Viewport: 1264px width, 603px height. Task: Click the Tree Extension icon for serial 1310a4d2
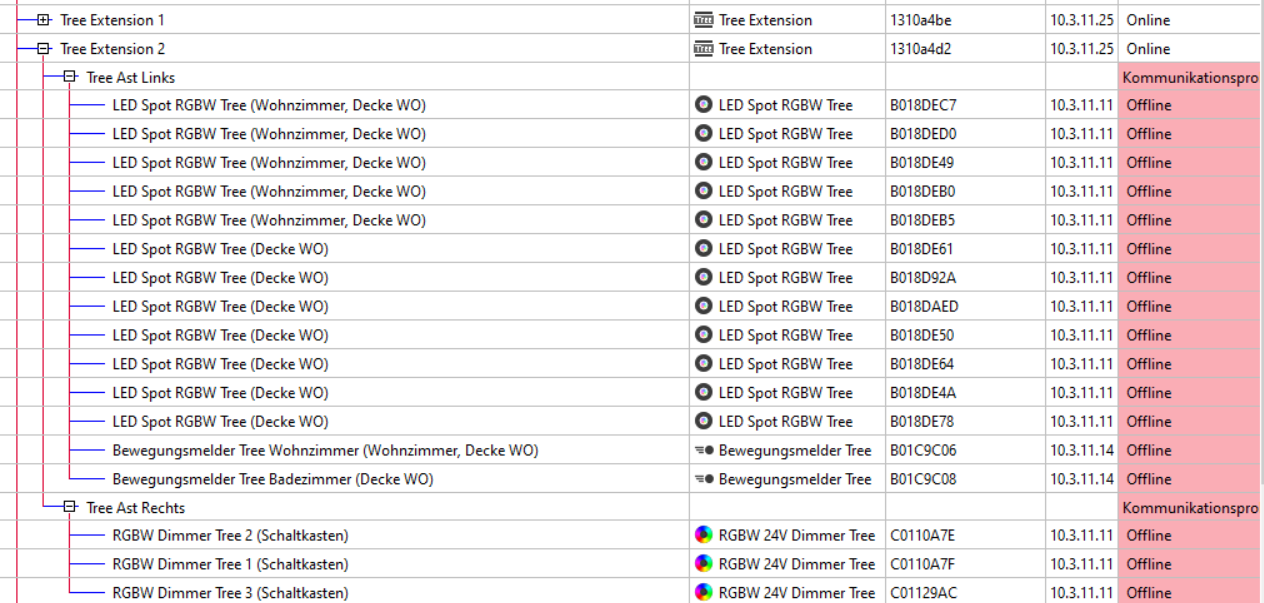[x=703, y=49]
